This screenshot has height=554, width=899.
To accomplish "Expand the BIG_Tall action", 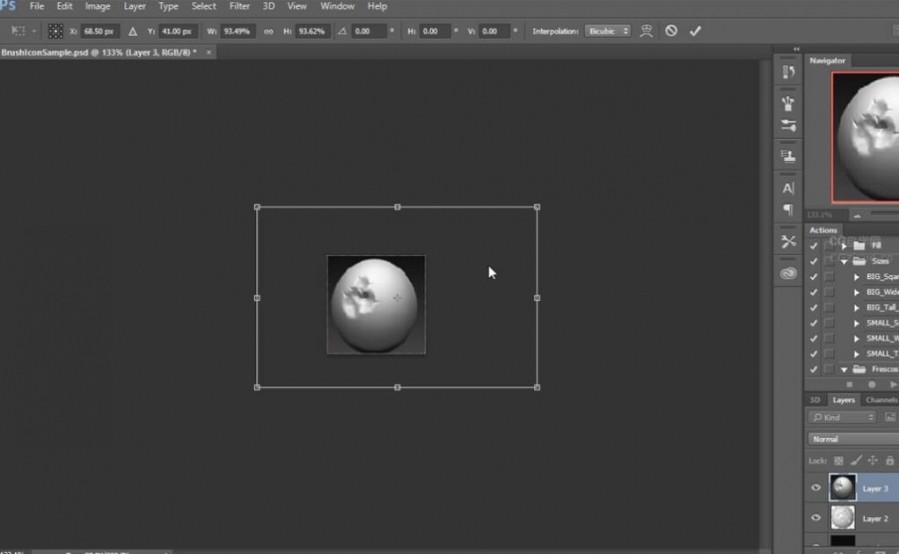I will point(857,308).
